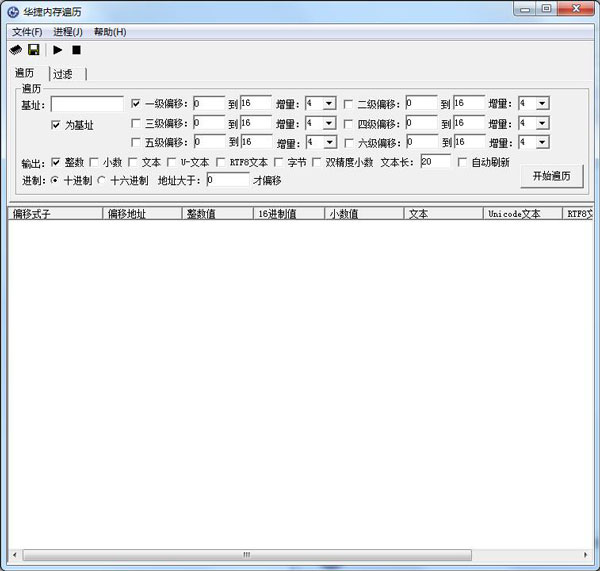Open 五级偏移 增量 dropdown
The width and height of the screenshot is (600, 571).
point(329,142)
